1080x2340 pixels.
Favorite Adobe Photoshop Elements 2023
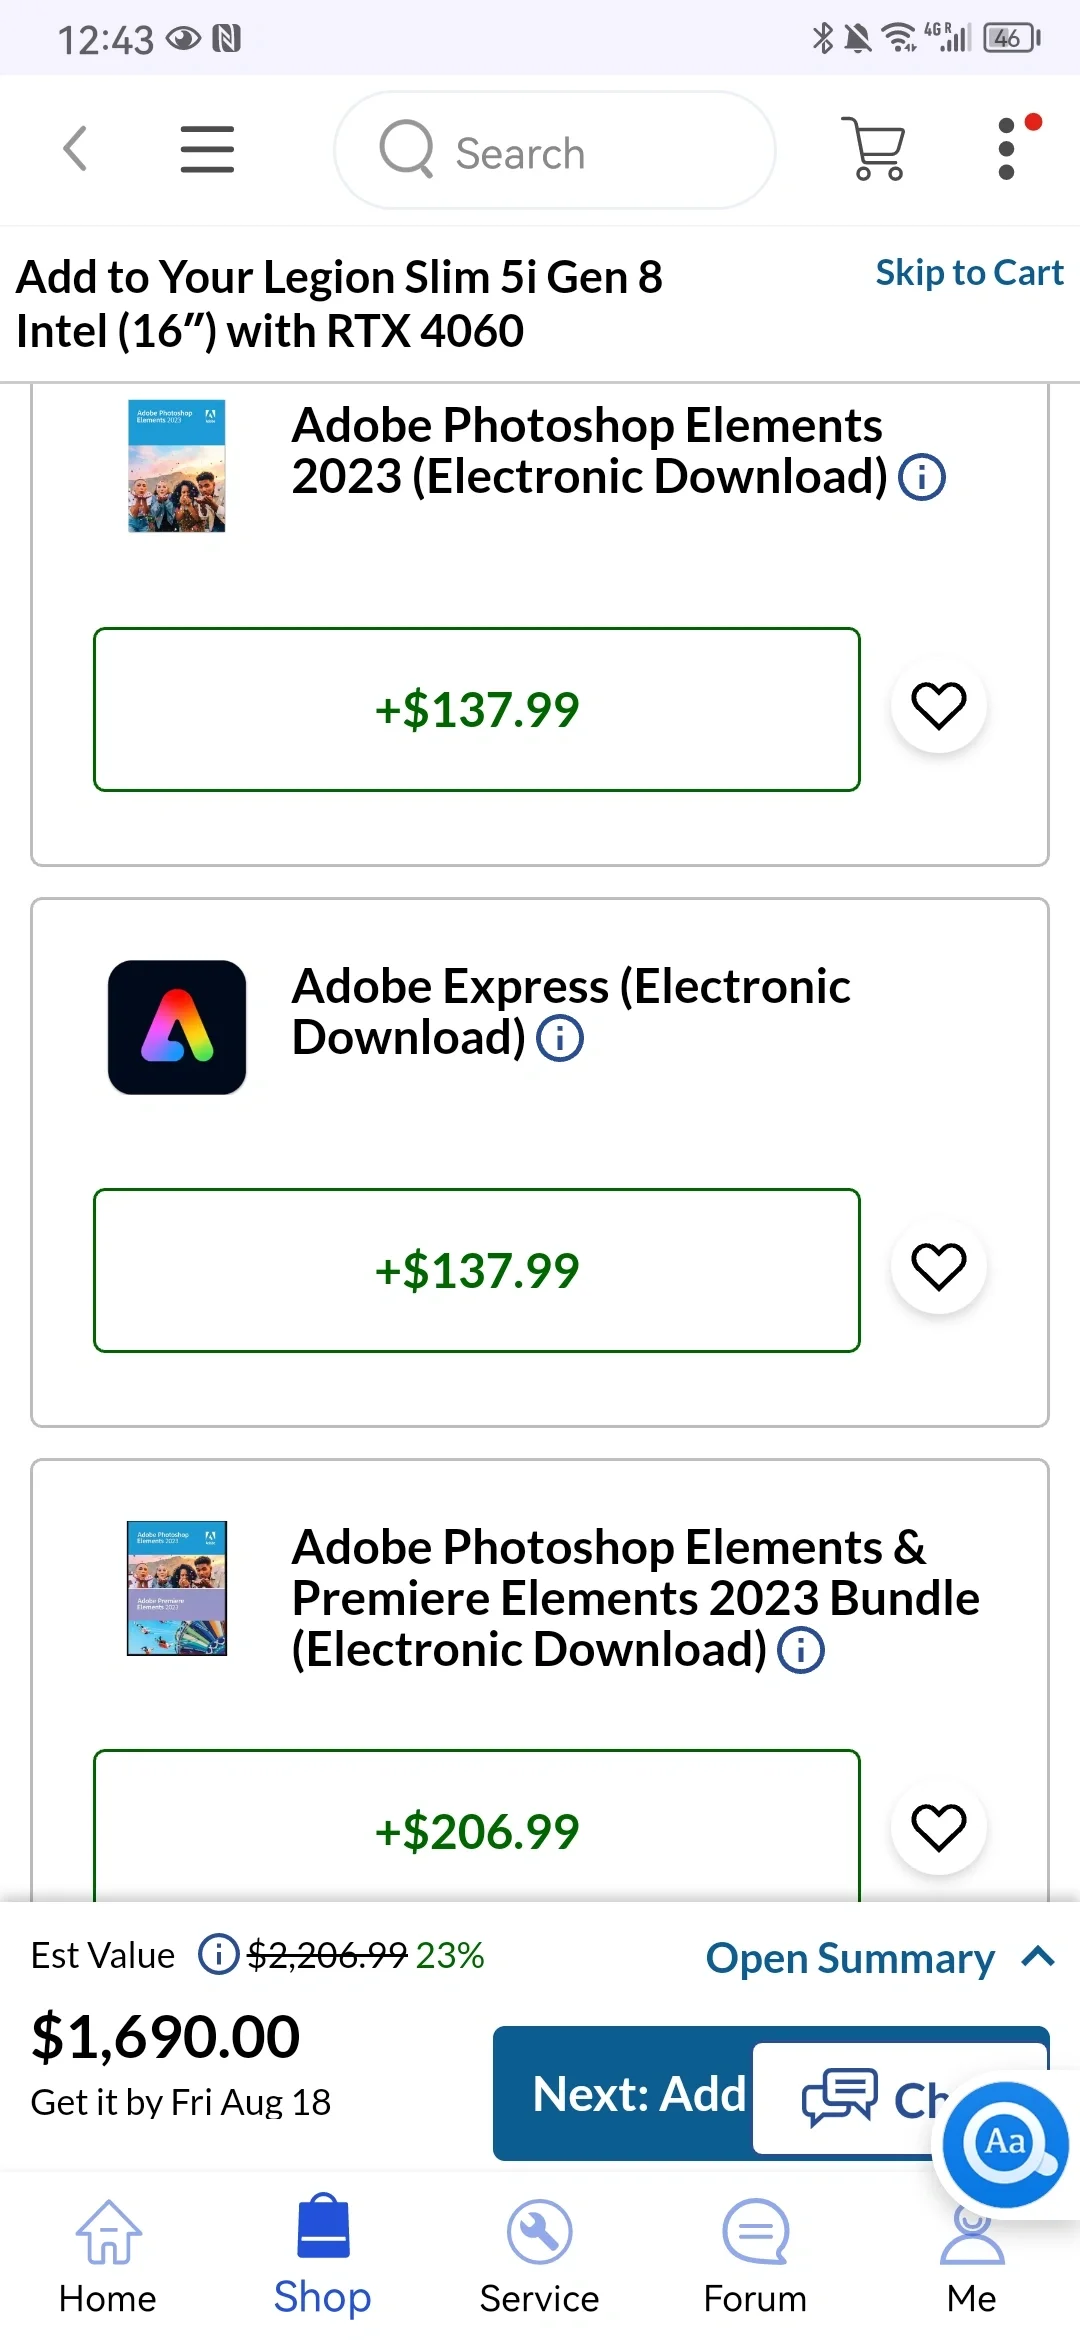pyautogui.click(x=938, y=706)
